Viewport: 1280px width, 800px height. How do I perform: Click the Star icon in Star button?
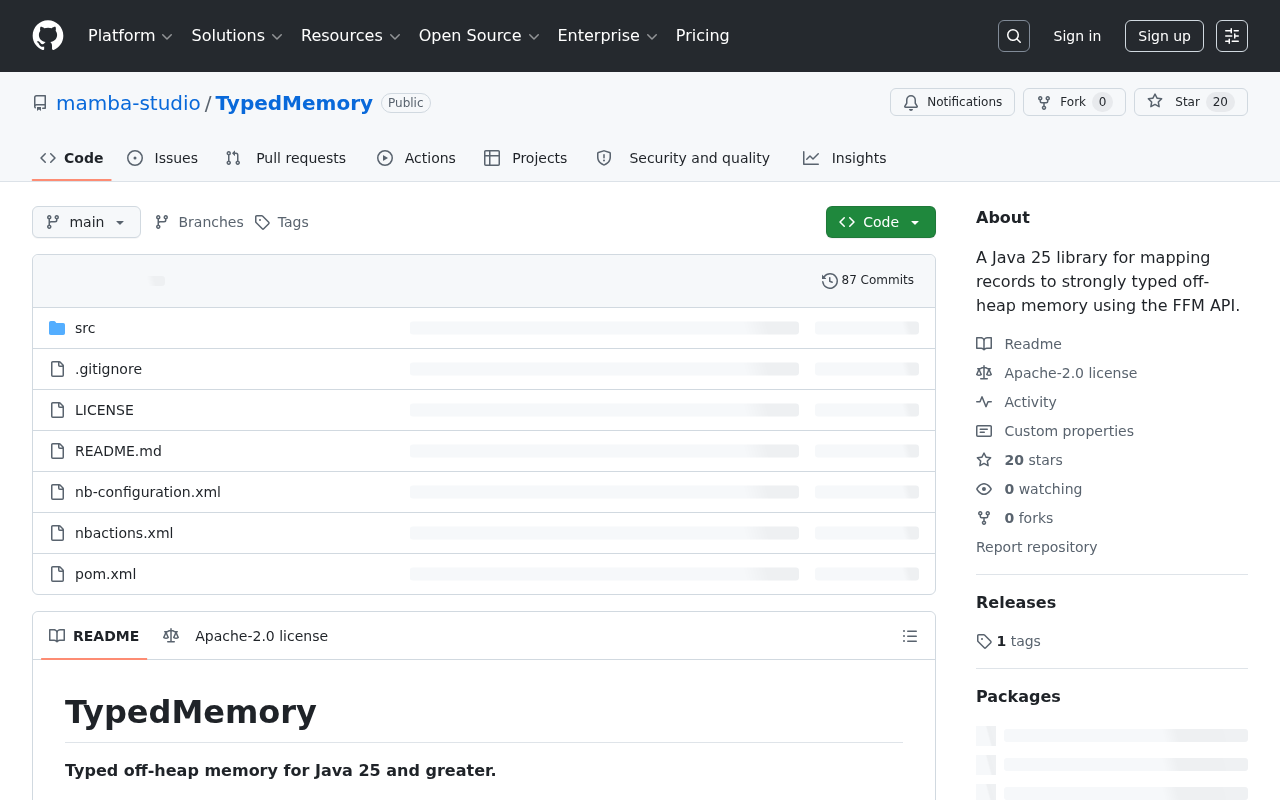point(1155,101)
